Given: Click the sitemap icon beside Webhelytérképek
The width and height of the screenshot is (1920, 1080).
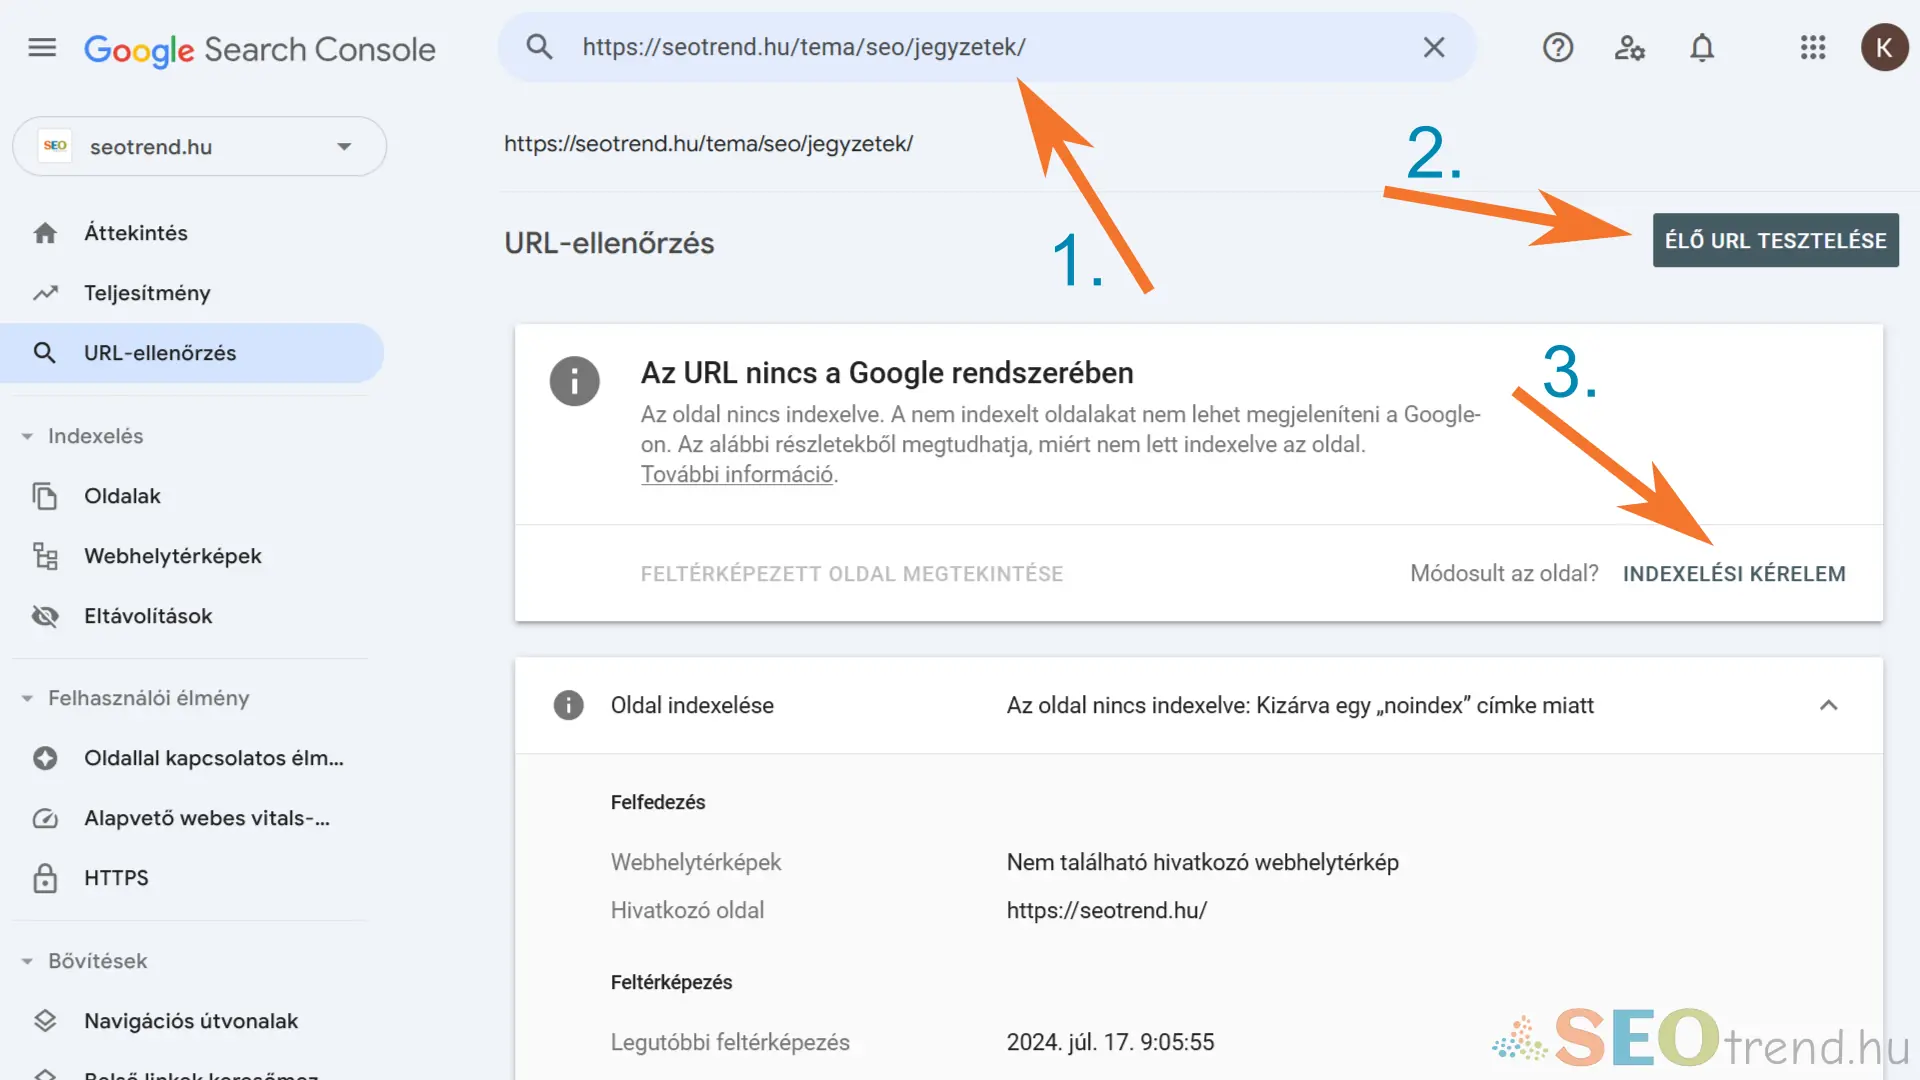Looking at the screenshot, I should (x=45, y=556).
